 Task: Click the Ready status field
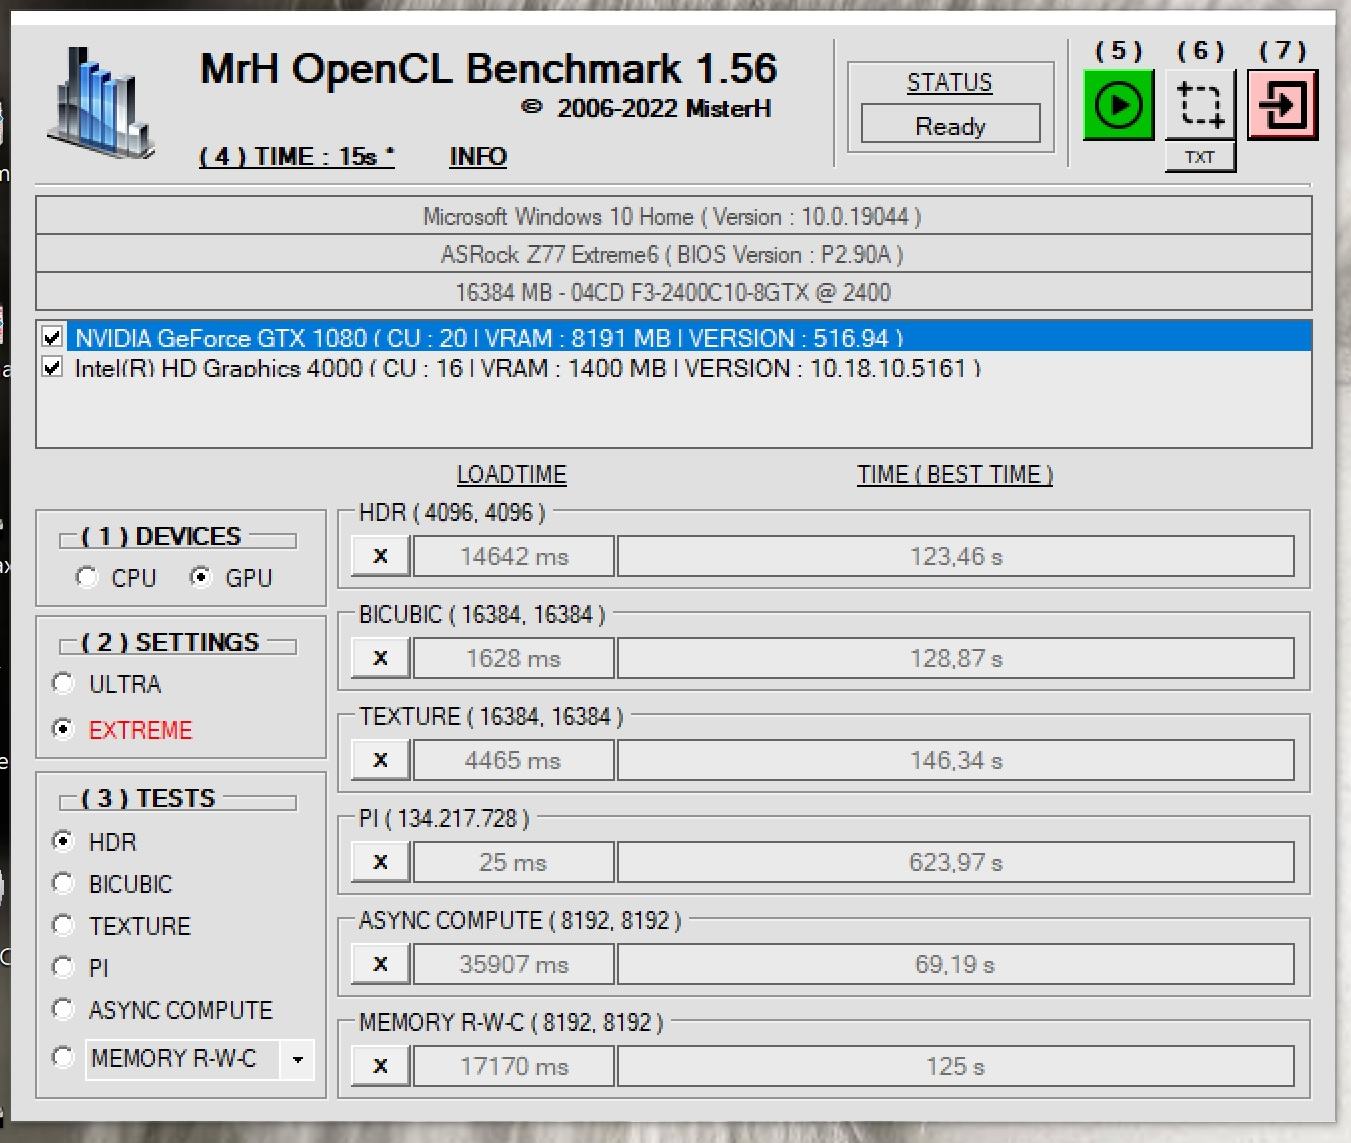point(950,126)
